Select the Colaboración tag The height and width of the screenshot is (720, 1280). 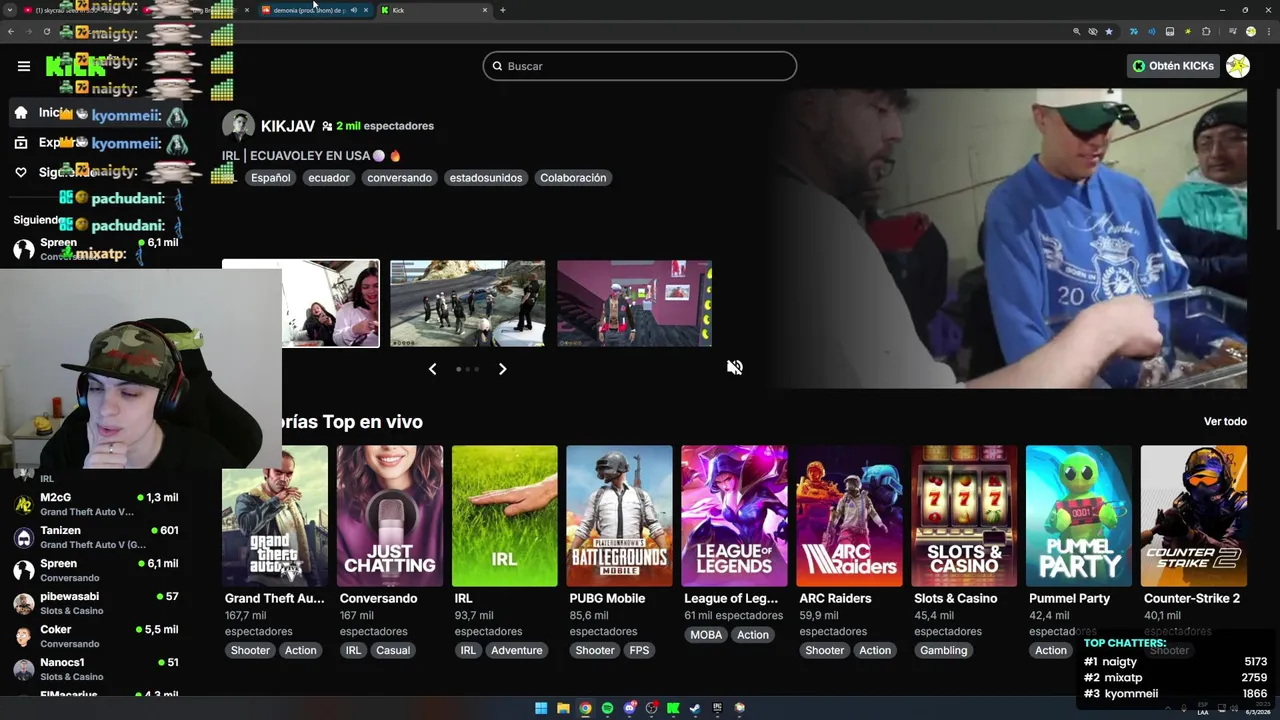(x=573, y=178)
